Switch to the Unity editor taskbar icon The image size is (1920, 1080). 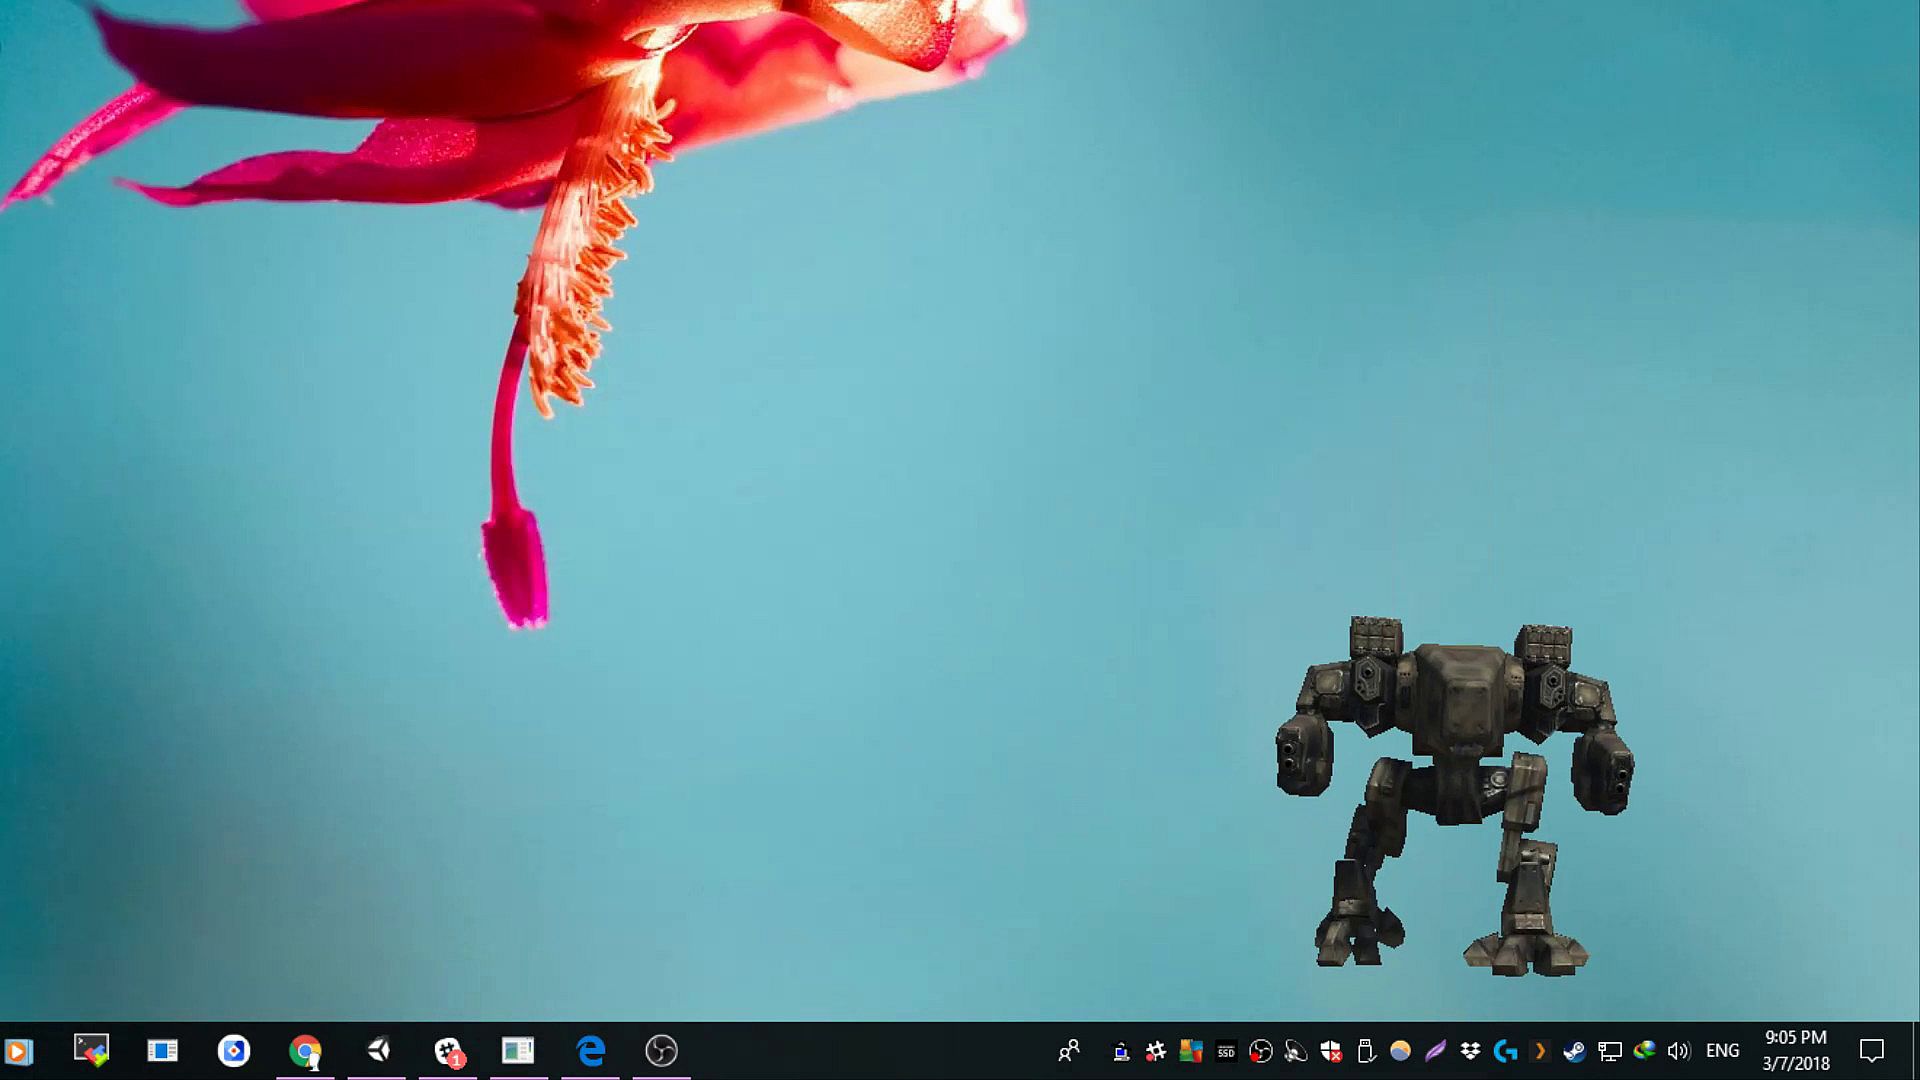[x=378, y=1051]
